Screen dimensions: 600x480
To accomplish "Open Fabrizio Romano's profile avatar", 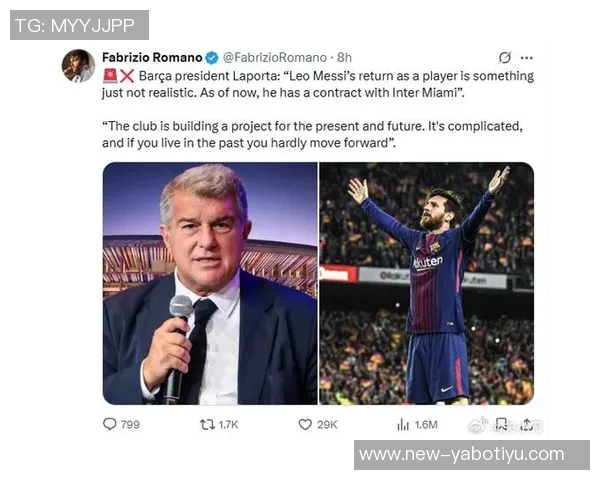I will tap(78, 66).
